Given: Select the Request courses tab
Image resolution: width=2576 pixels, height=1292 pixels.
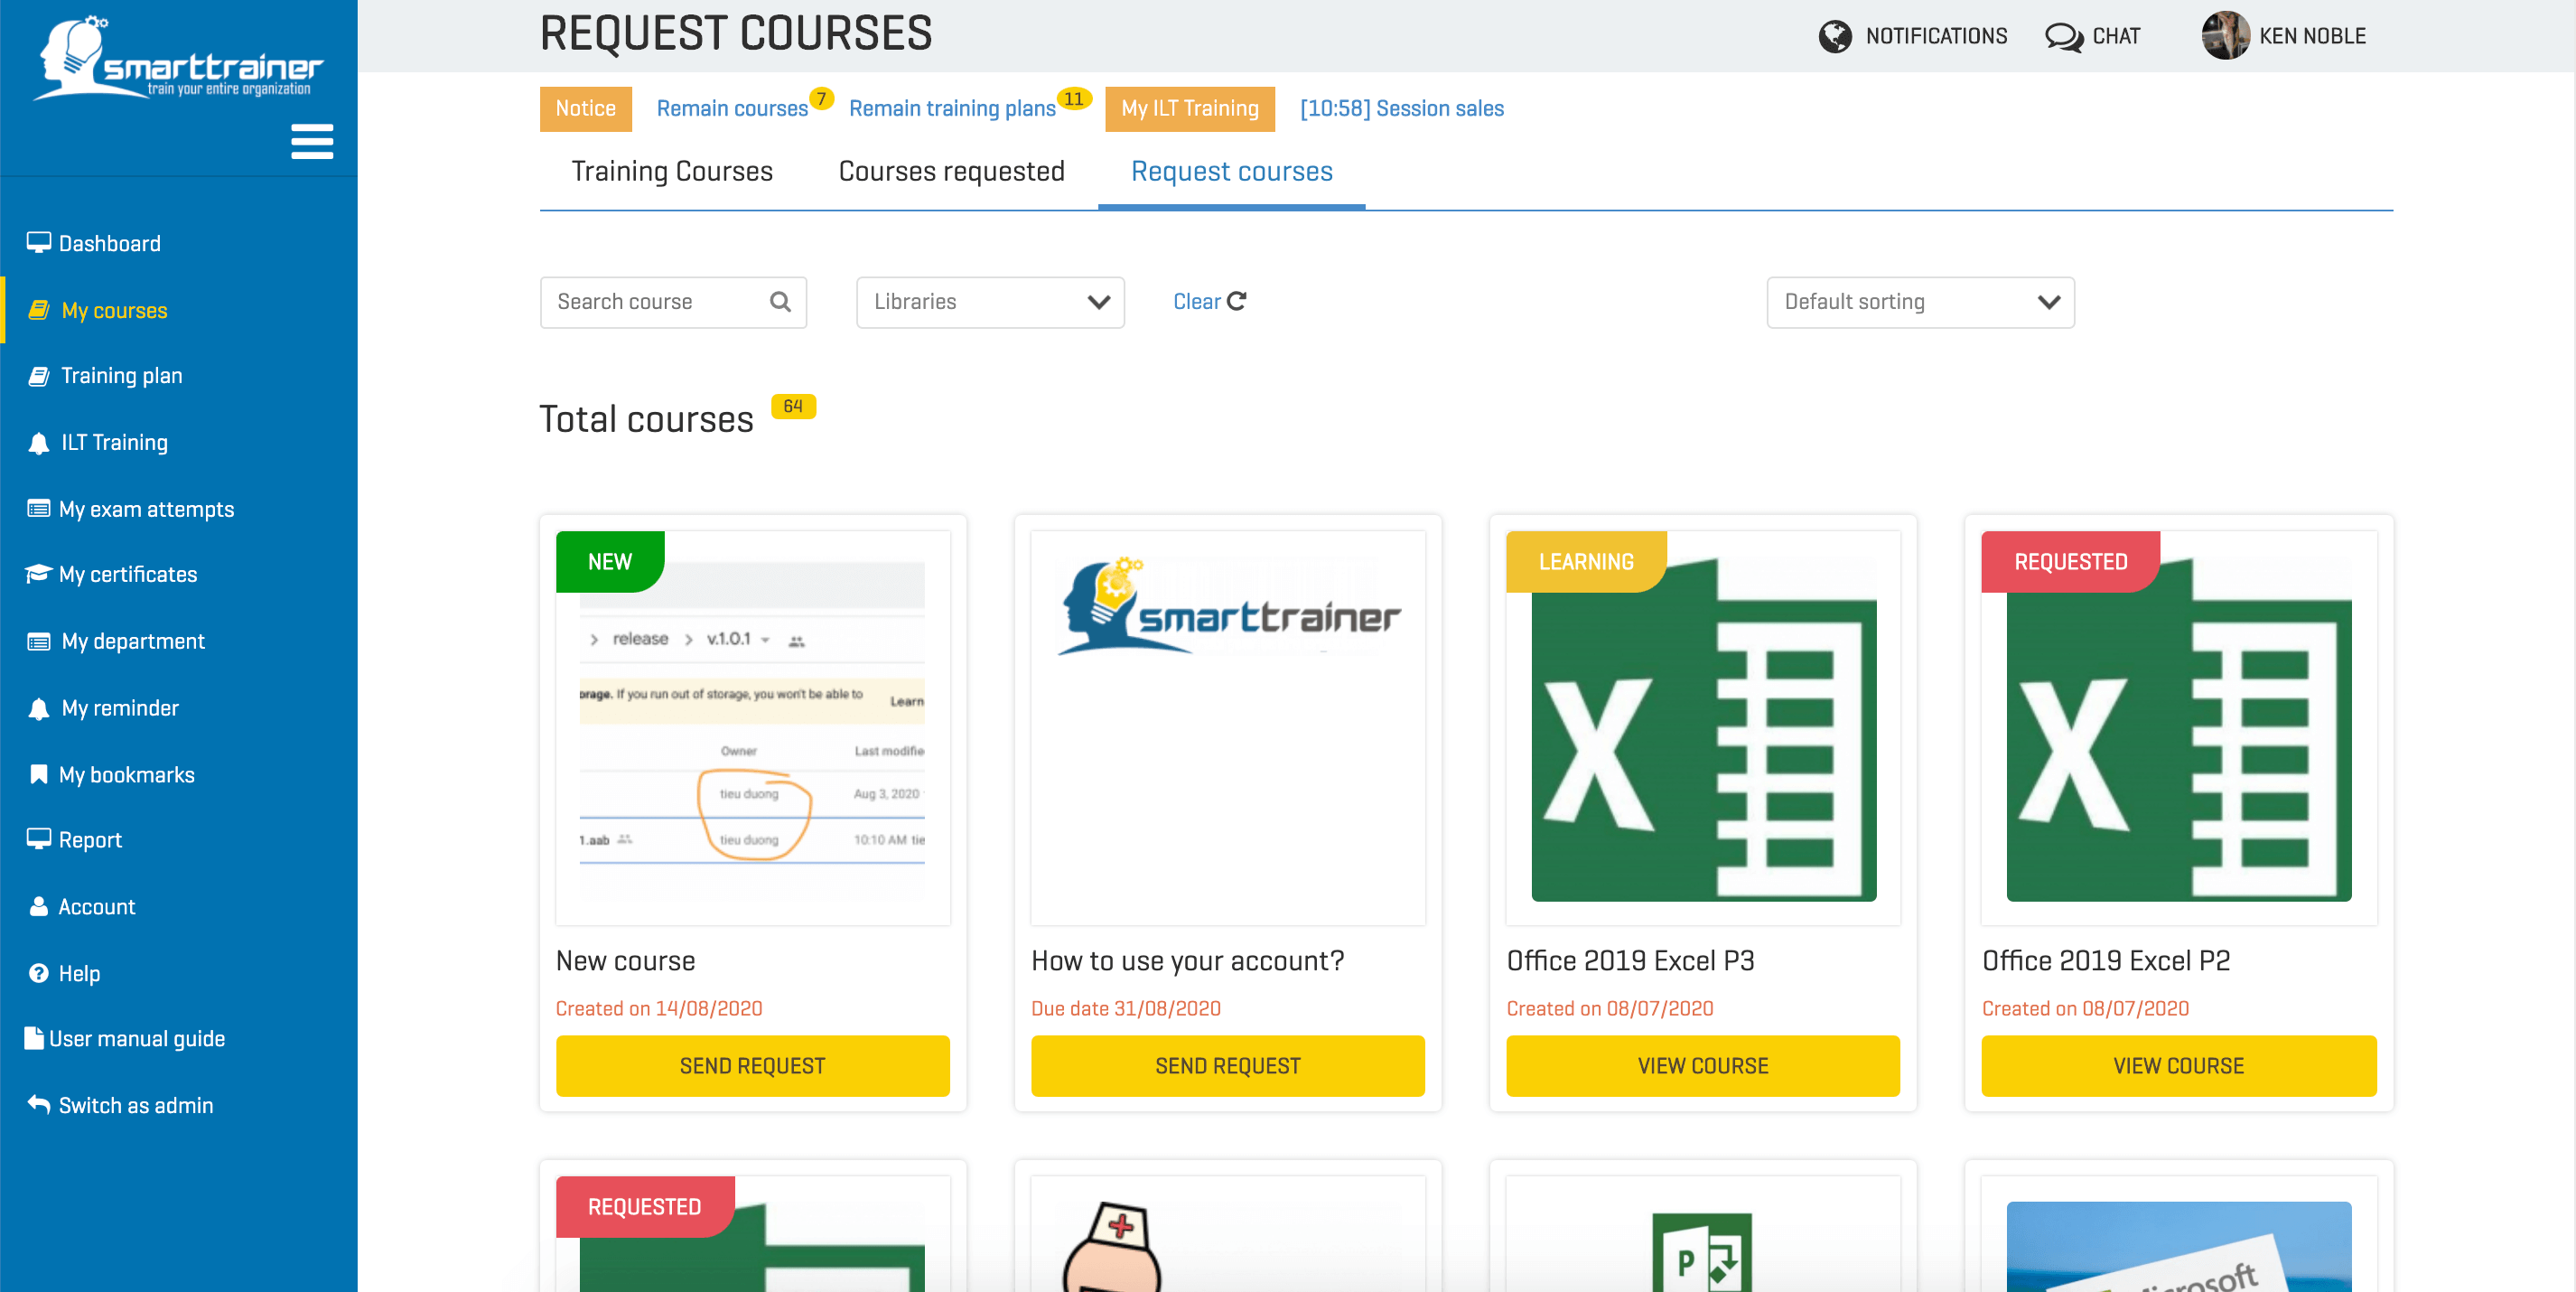Looking at the screenshot, I should point(1231,172).
